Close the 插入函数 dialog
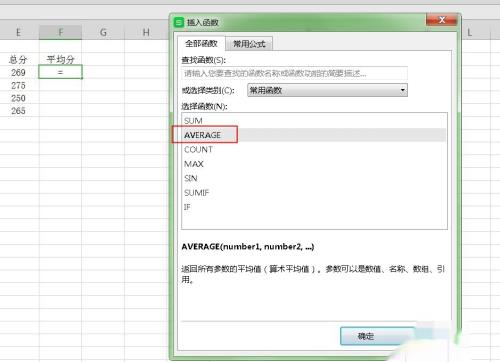The height and width of the screenshot is (362, 500). pyautogui.click(x=442, y=20)
